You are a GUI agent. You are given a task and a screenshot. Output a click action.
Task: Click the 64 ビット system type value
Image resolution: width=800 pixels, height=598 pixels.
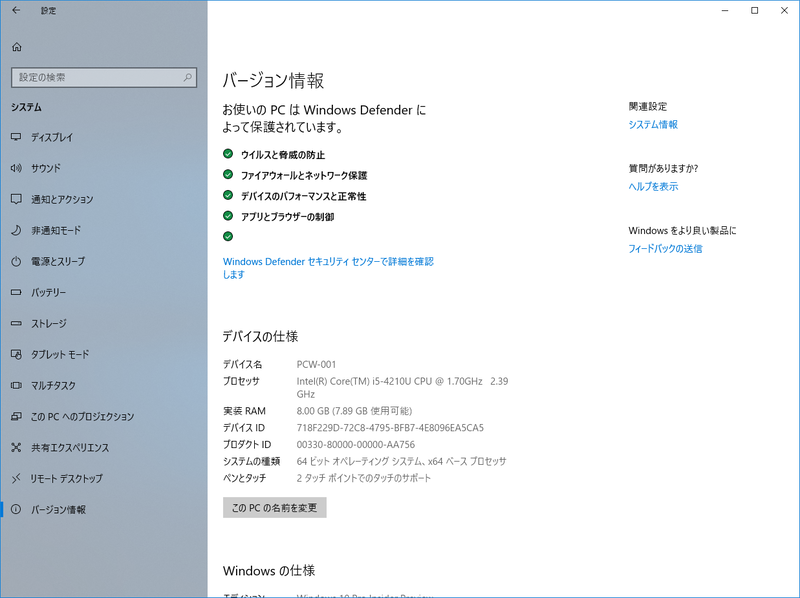coord(401,461)
